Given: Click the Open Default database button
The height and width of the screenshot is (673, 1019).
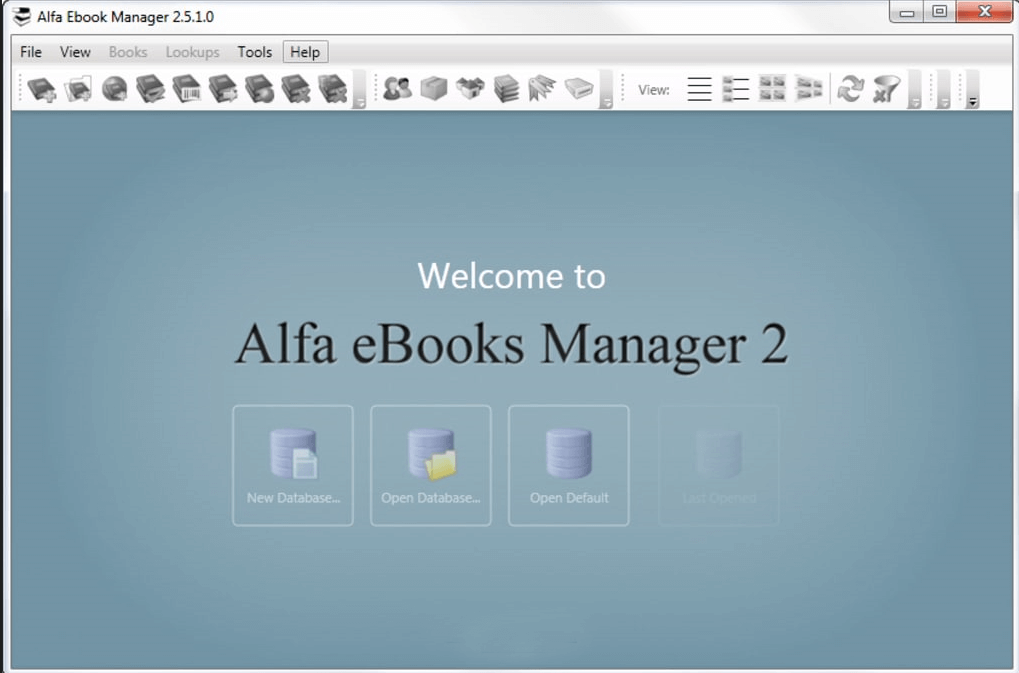Looking at the screenshot, I should [x=569, y=465].
